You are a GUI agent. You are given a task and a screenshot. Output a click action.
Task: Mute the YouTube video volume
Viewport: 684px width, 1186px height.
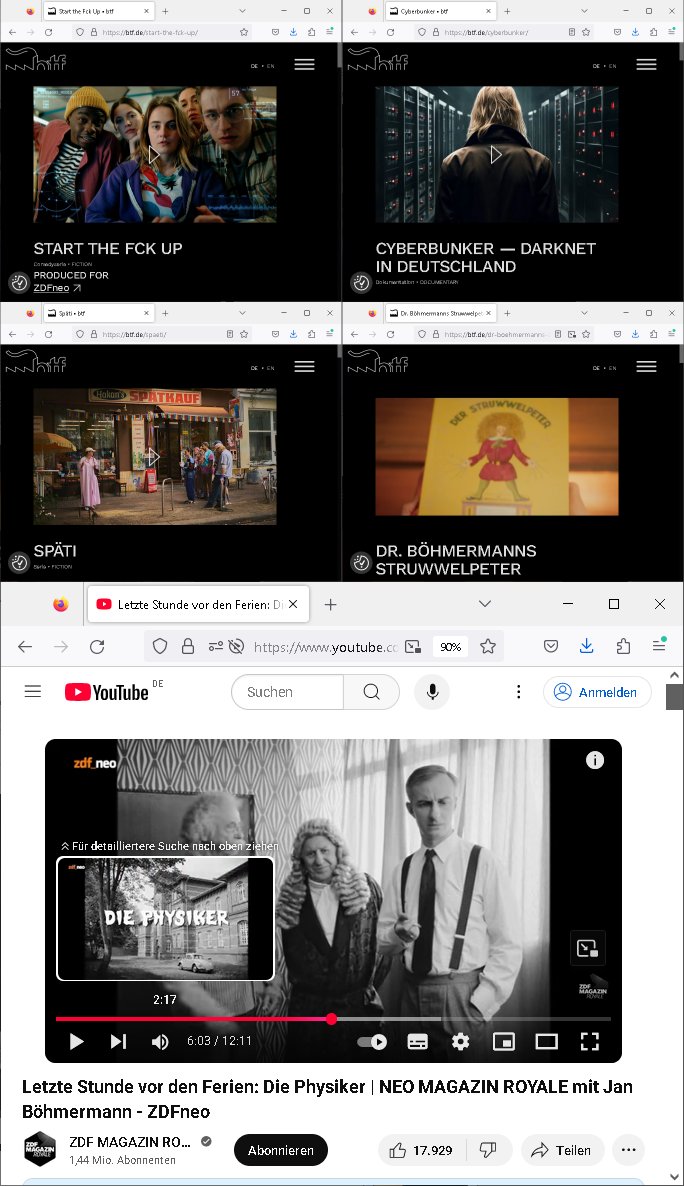pyautogui.click(x=160, y=1041)
